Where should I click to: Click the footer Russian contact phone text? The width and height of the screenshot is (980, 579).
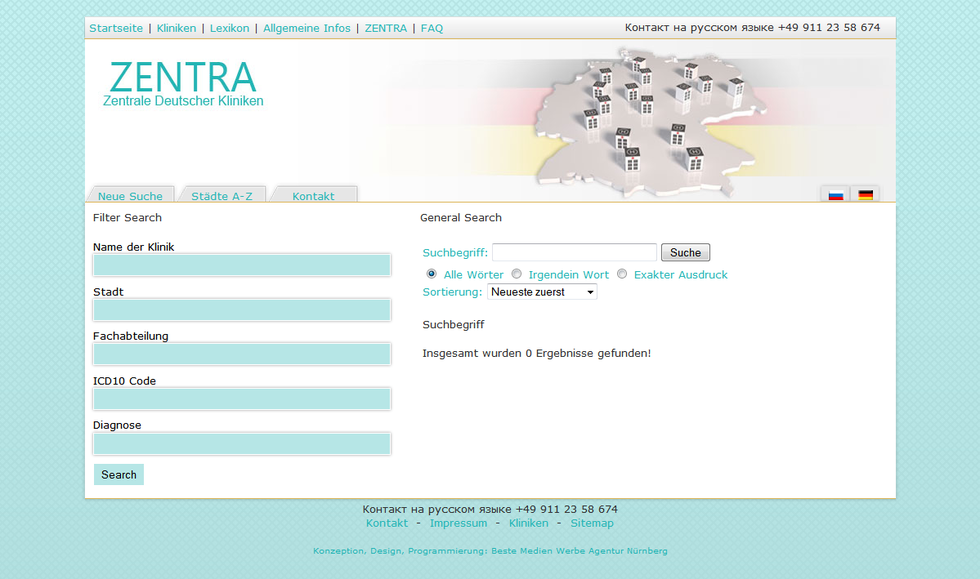490,509
